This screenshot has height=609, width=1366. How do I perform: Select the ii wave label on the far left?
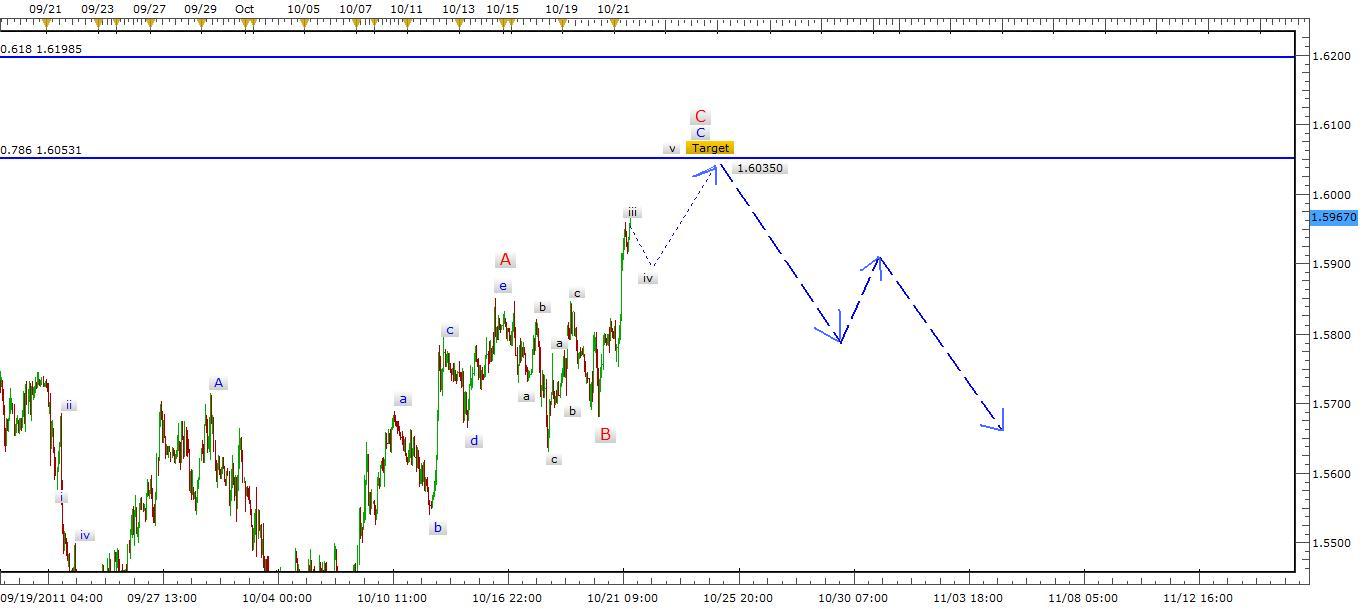click(x=68, y=406)
